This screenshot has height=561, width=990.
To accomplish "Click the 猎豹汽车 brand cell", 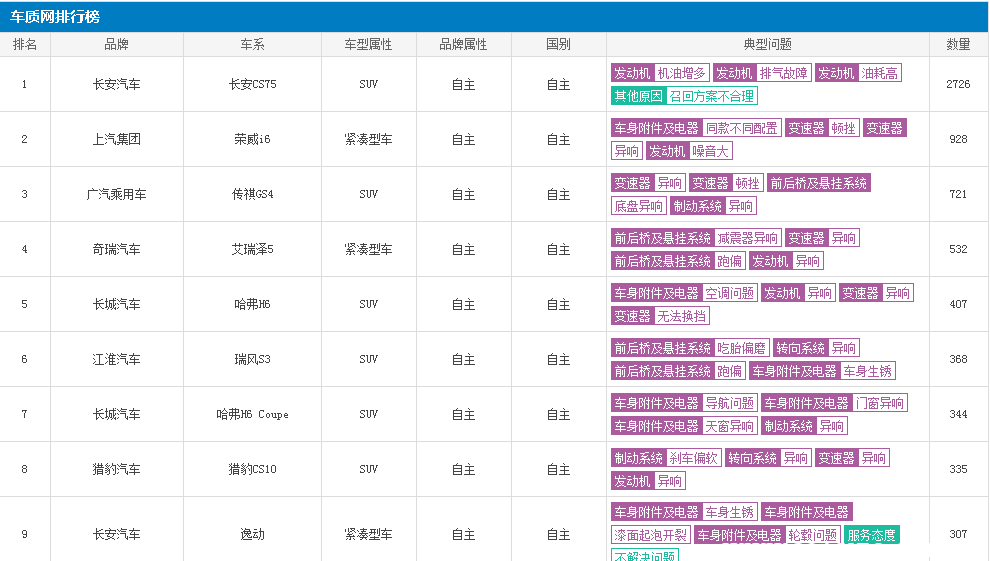I will pos(116,469).
